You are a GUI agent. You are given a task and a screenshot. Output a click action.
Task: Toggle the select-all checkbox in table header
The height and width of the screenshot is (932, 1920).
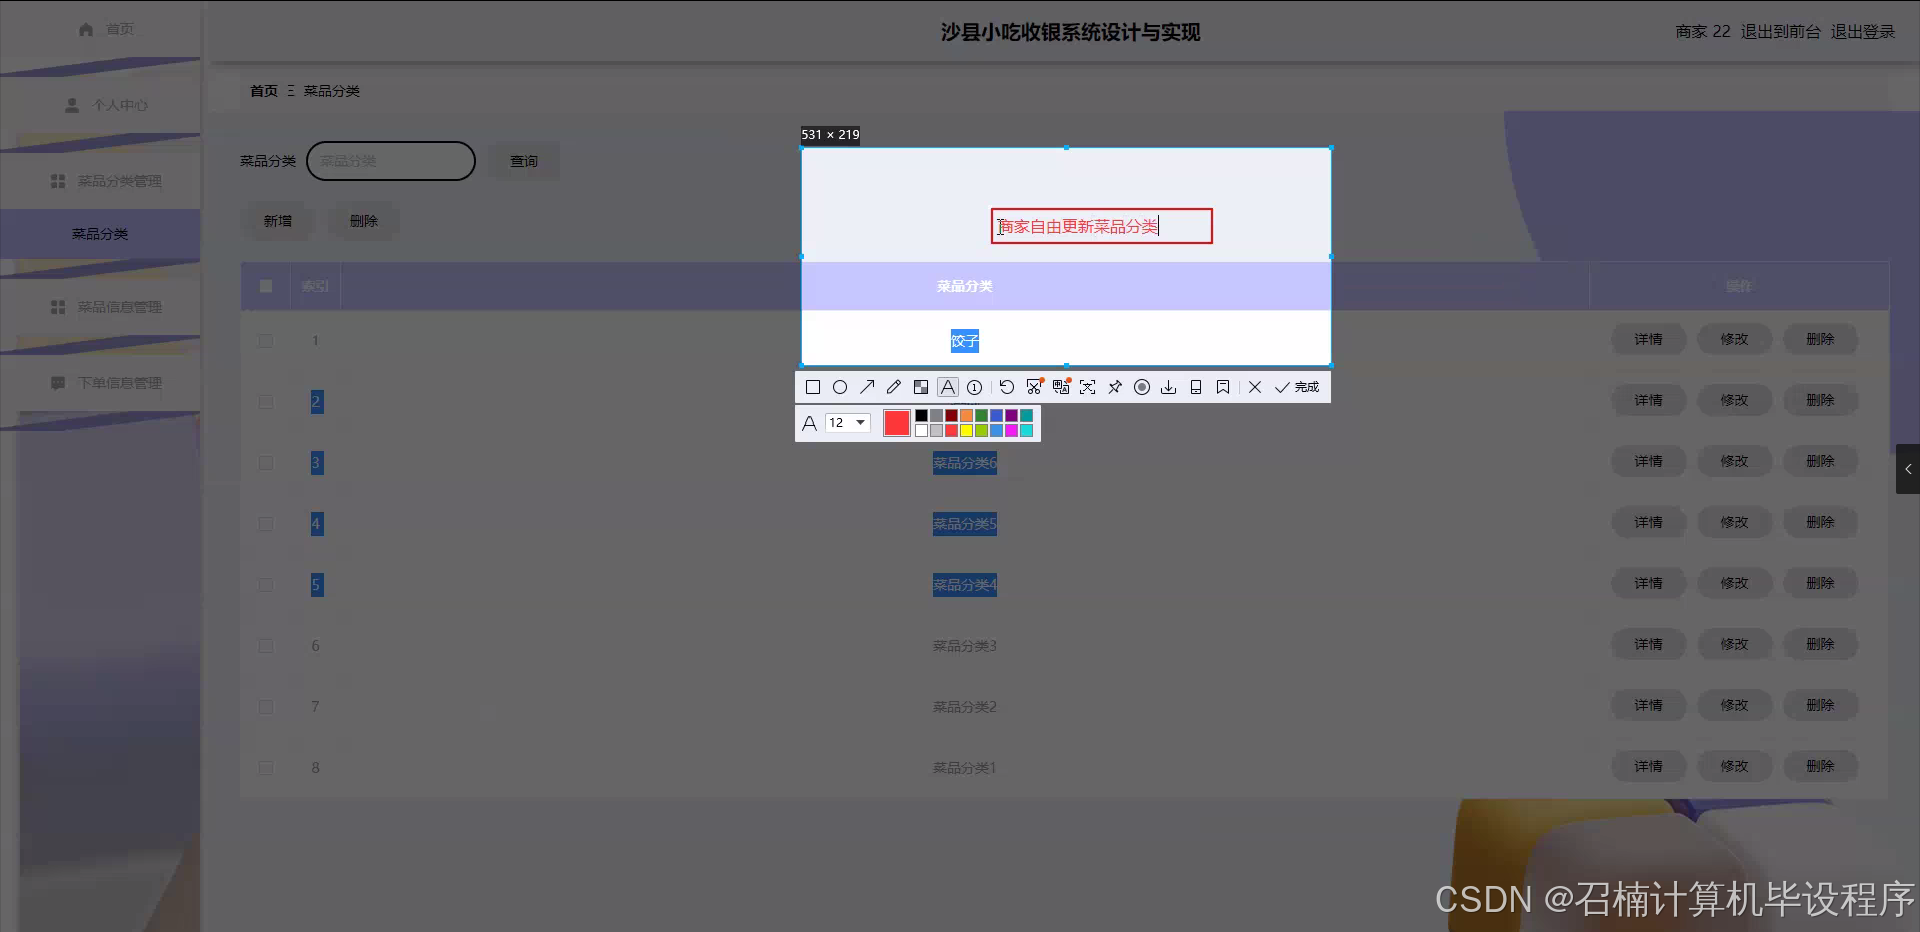pos(265,286)
